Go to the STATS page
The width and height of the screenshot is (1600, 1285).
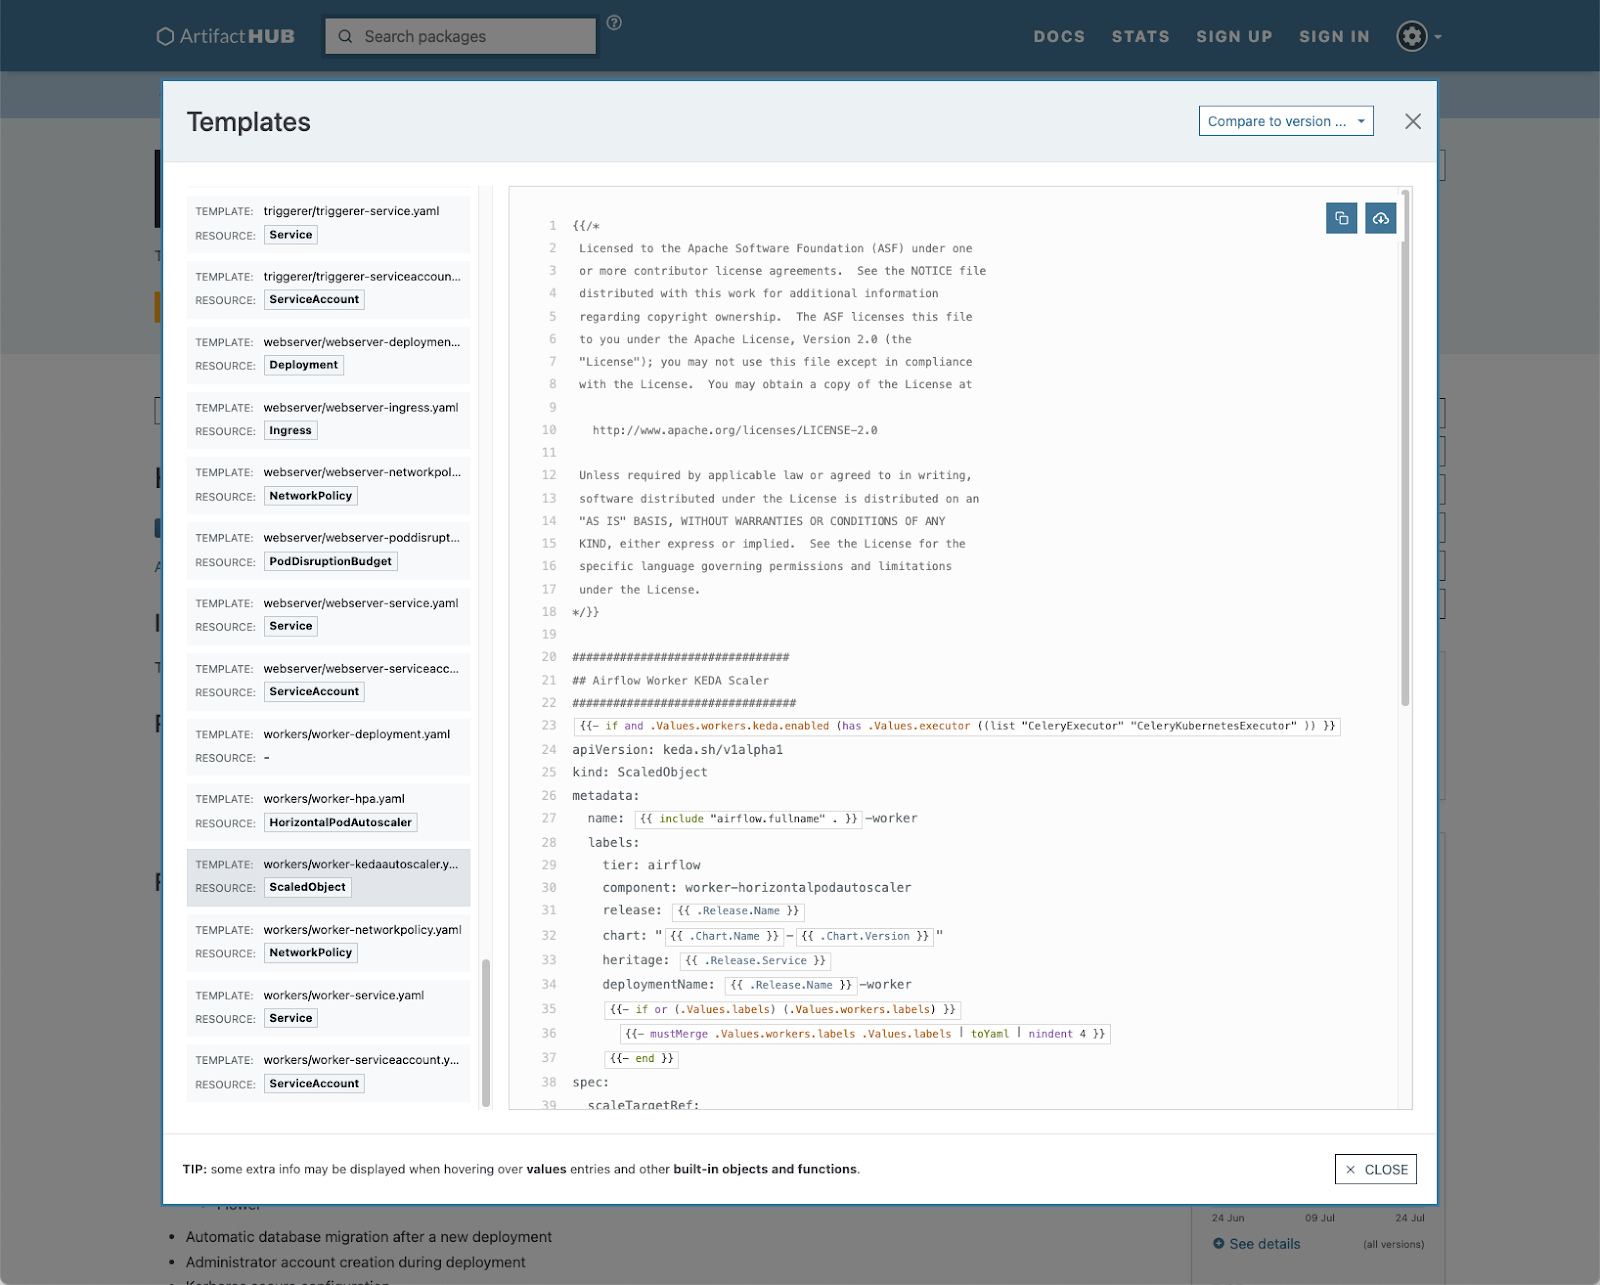pos(1140,37)
